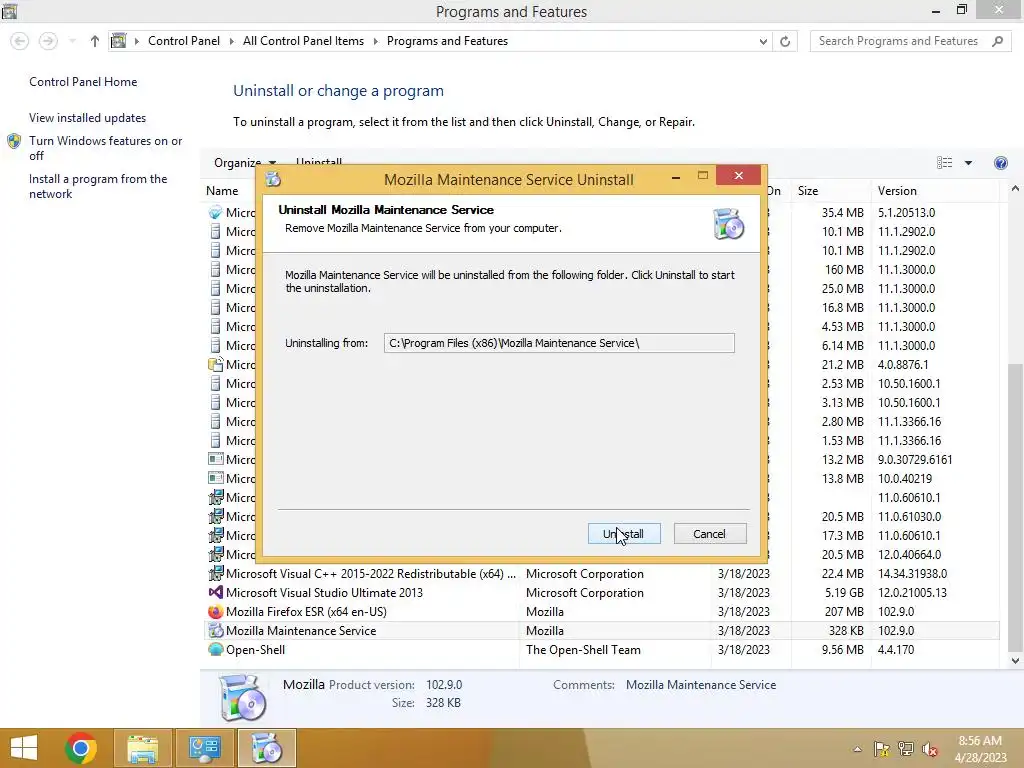Select Microsoft Visual C++ 2015-2022 Redistributable row
1024x768 pixels.
pyautogui.click(x=600, y=574)
